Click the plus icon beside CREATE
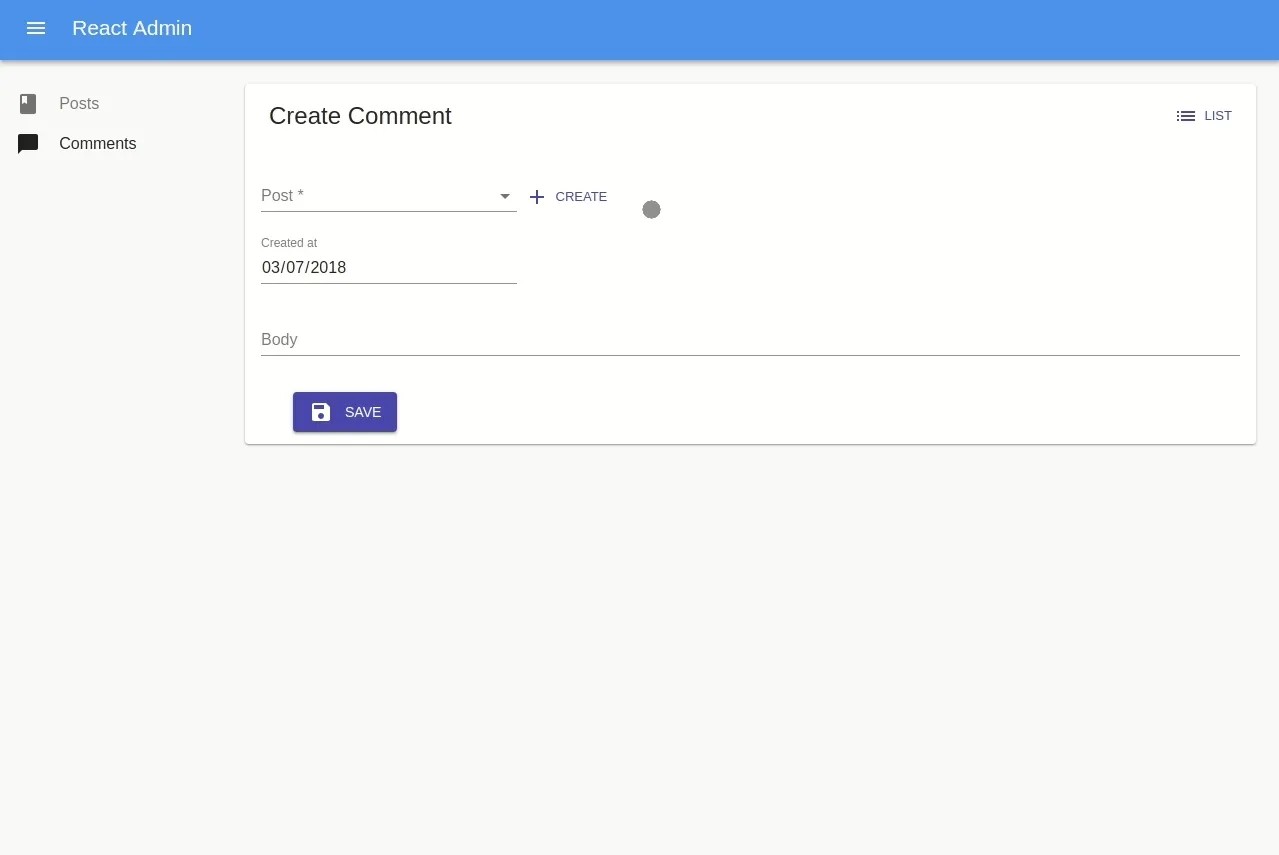 pos(537,197)
